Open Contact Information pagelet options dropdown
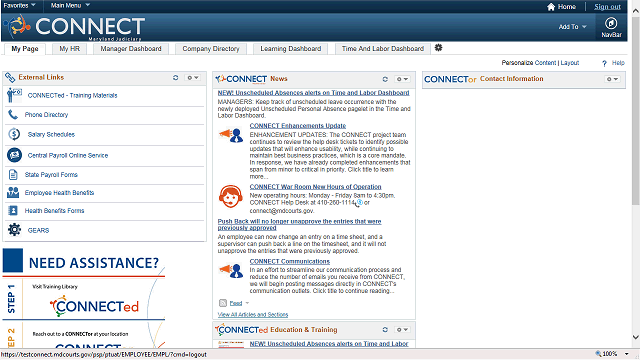 coord(612,79)
